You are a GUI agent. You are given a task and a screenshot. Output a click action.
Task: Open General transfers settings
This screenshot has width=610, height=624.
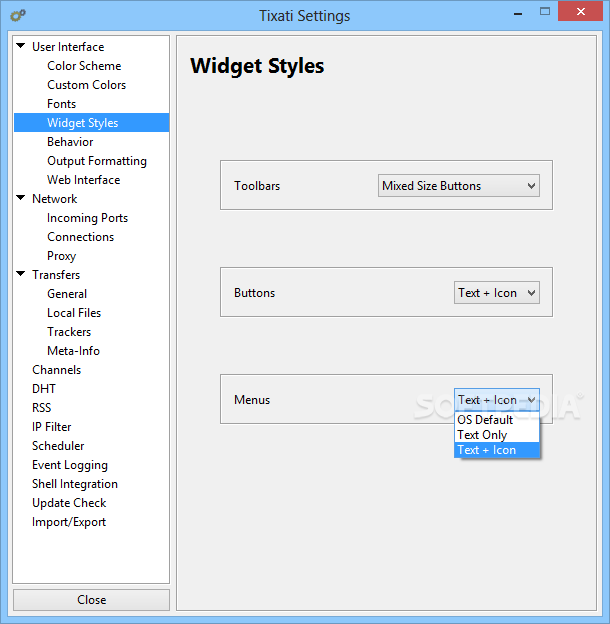[x=67, y=294]
